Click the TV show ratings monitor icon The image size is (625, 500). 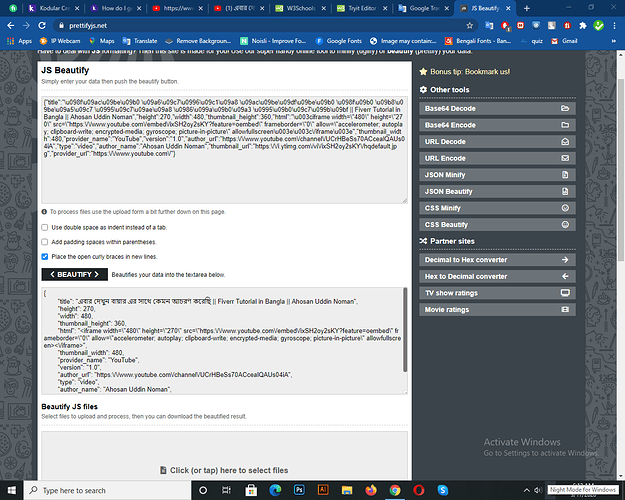(x=565, y=293)
